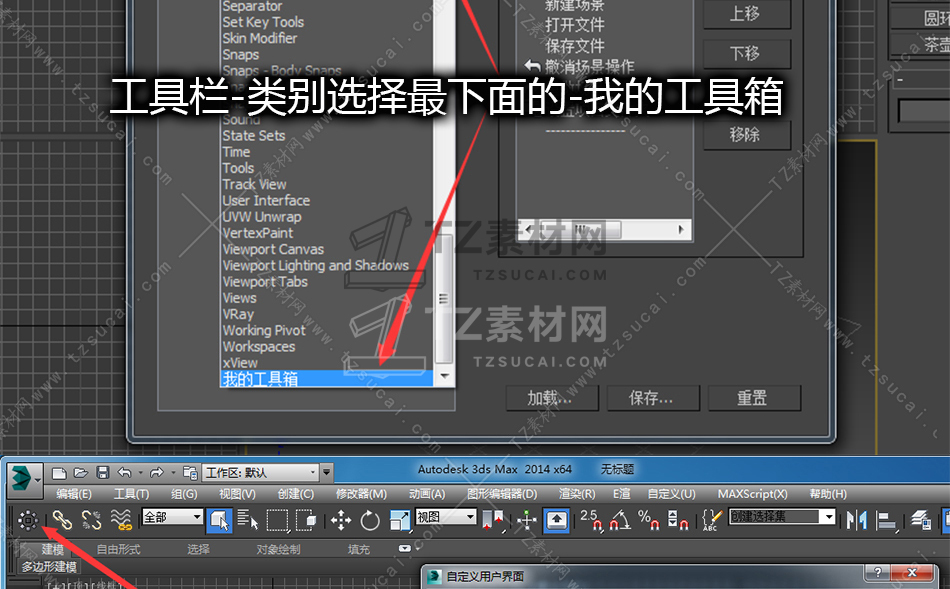Create a new scene from quick access toolbar
Viewport: 950px width, 589px height.
(59, 473)
